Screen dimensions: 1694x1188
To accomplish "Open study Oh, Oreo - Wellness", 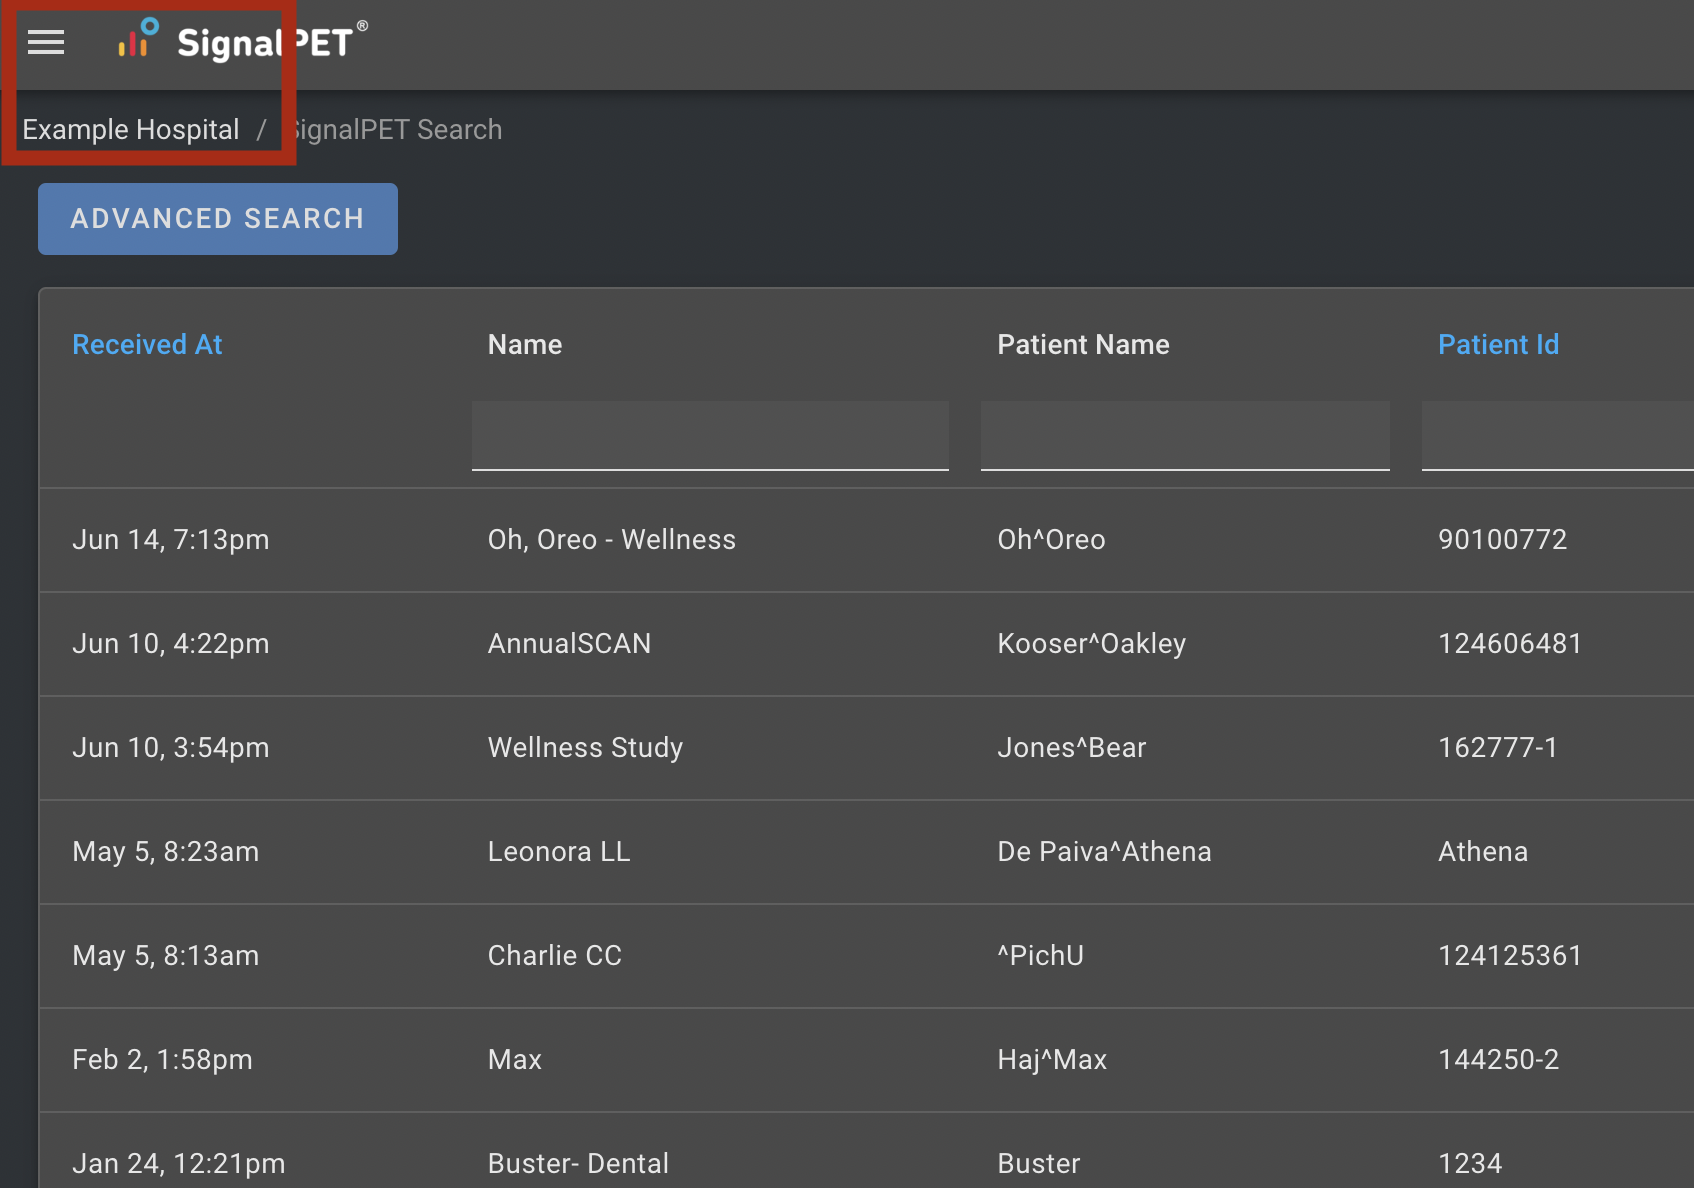I will [612, 540].
